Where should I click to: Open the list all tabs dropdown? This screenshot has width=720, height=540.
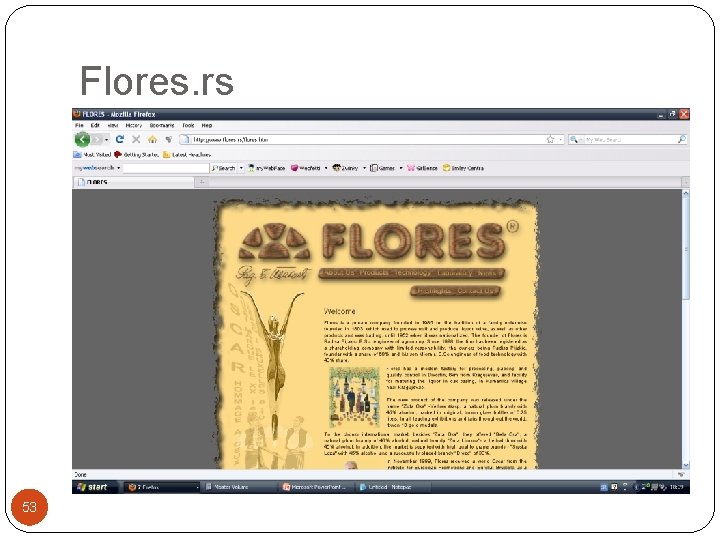coord(685,183)
